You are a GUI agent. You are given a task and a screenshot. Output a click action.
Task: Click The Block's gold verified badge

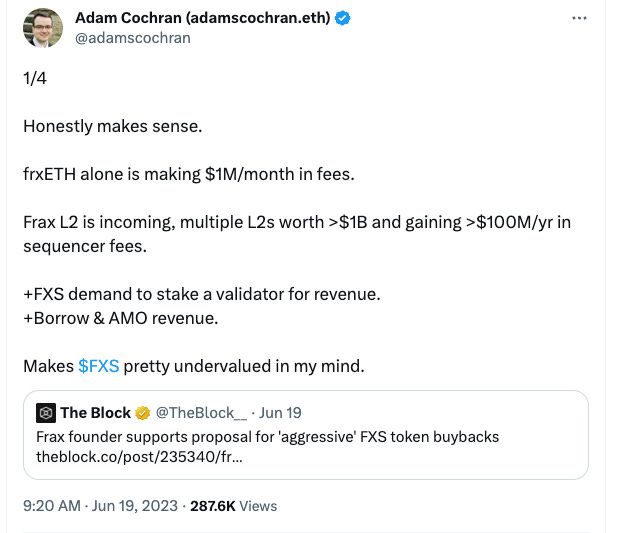point(142,413)
